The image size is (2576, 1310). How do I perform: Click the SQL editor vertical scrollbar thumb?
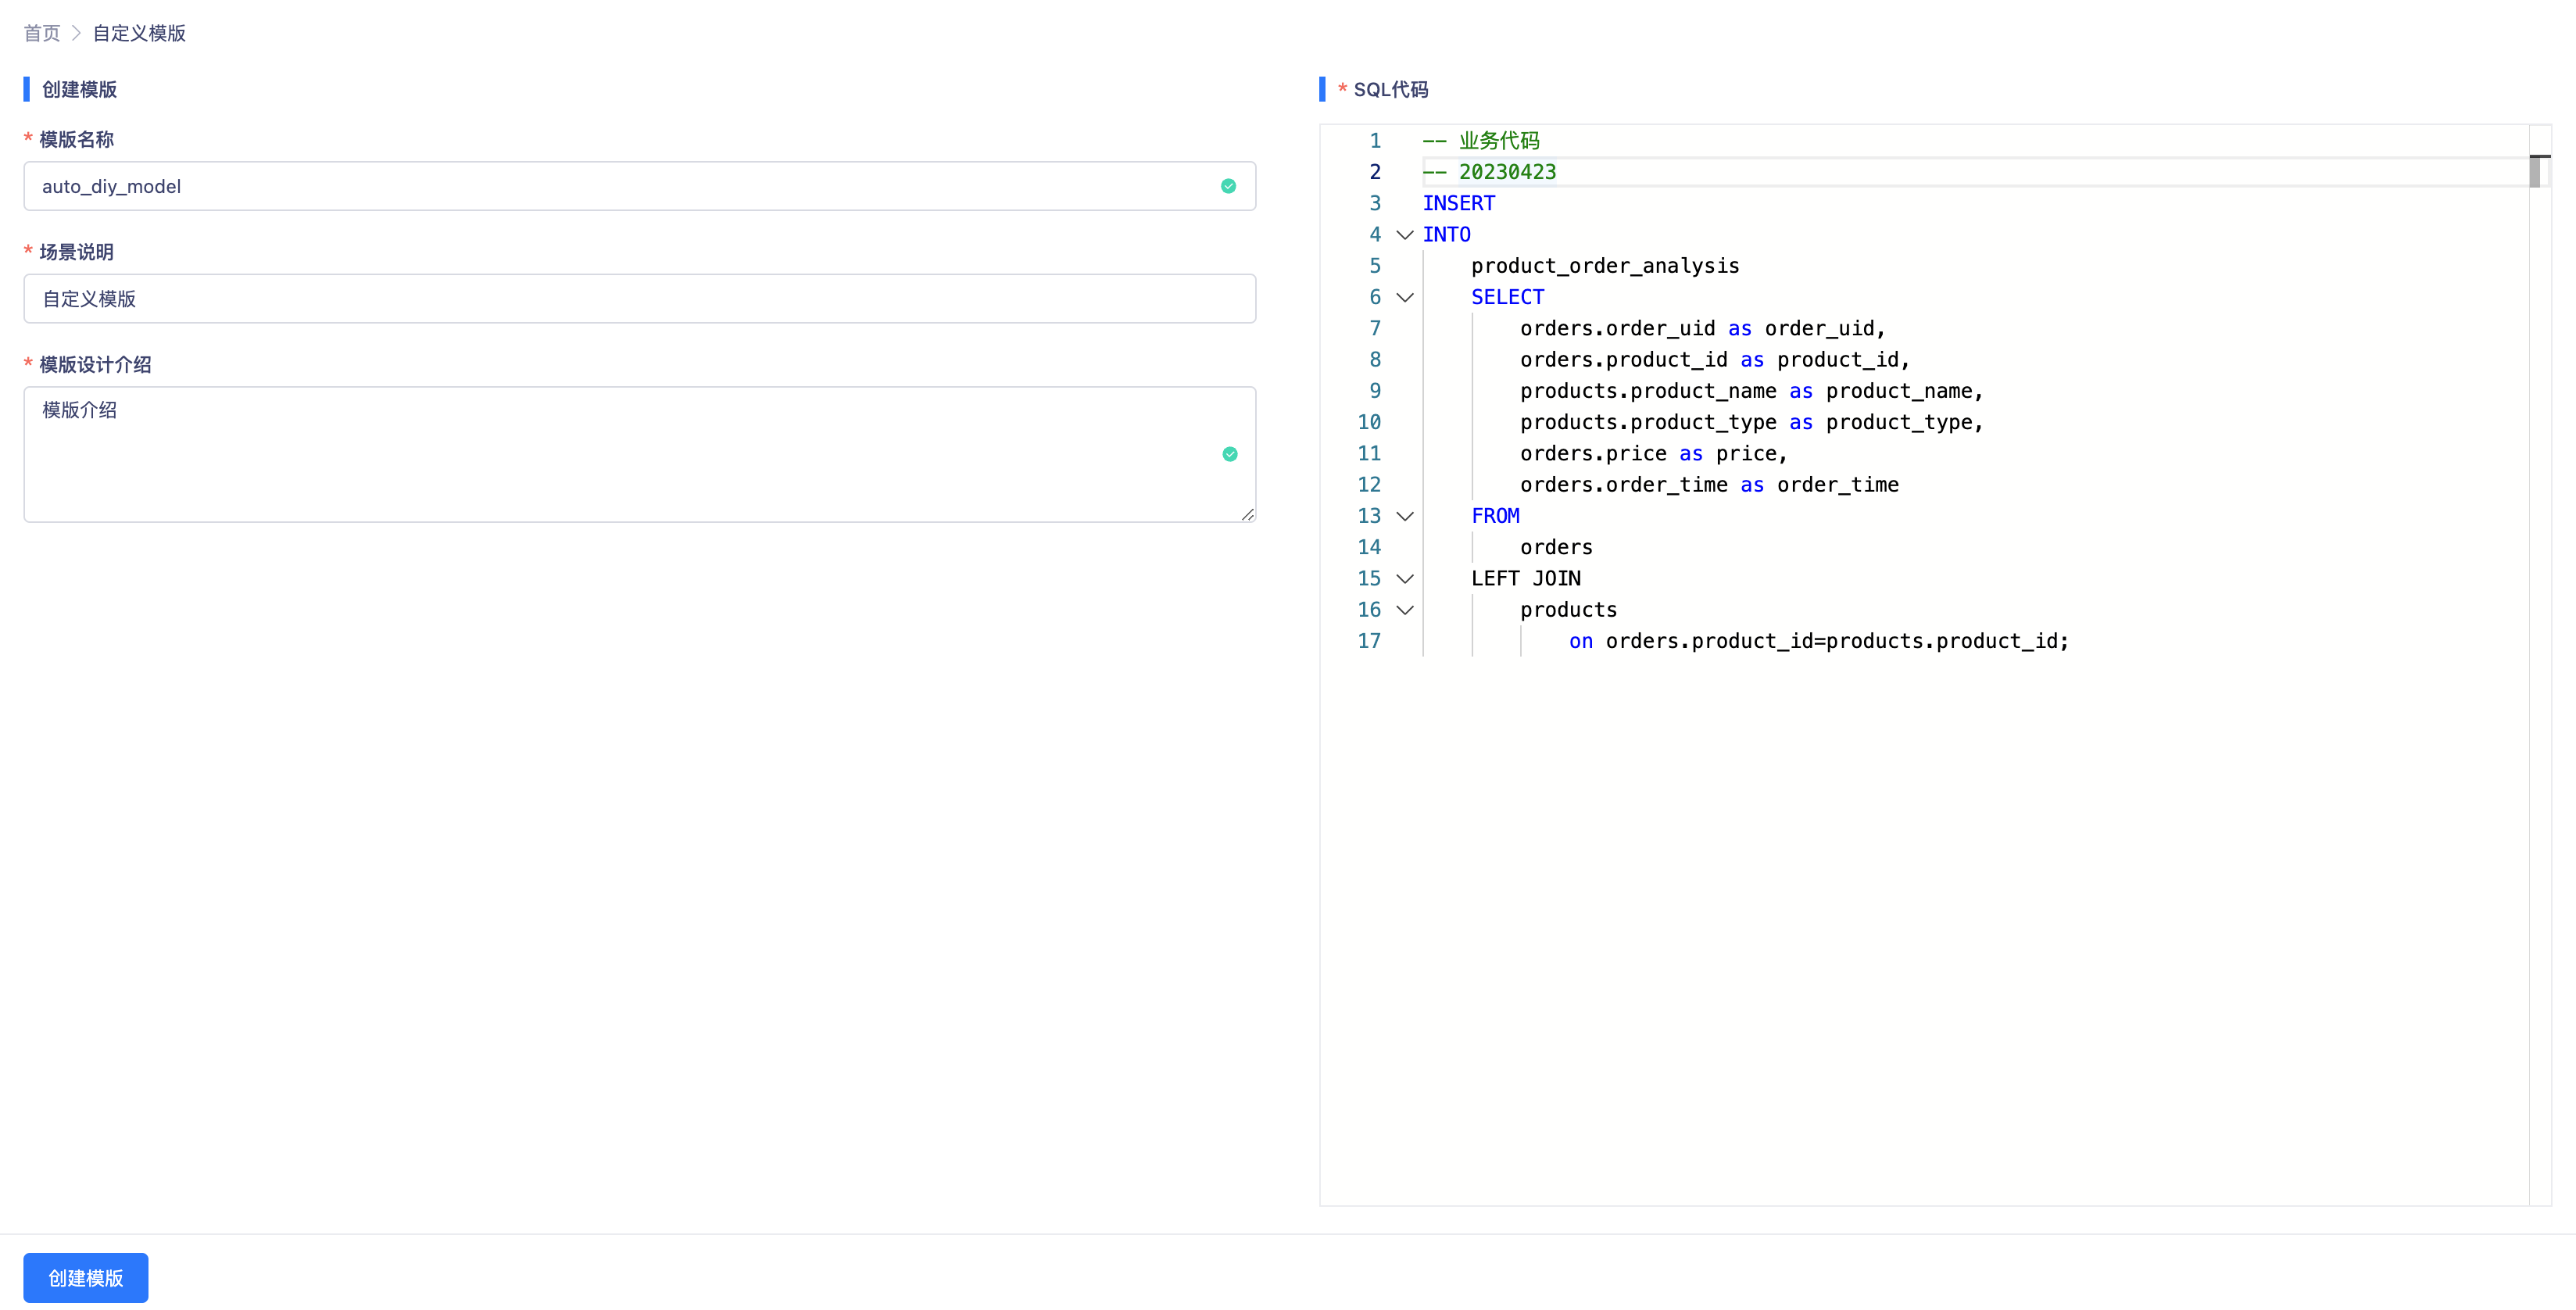(2535, 172)
